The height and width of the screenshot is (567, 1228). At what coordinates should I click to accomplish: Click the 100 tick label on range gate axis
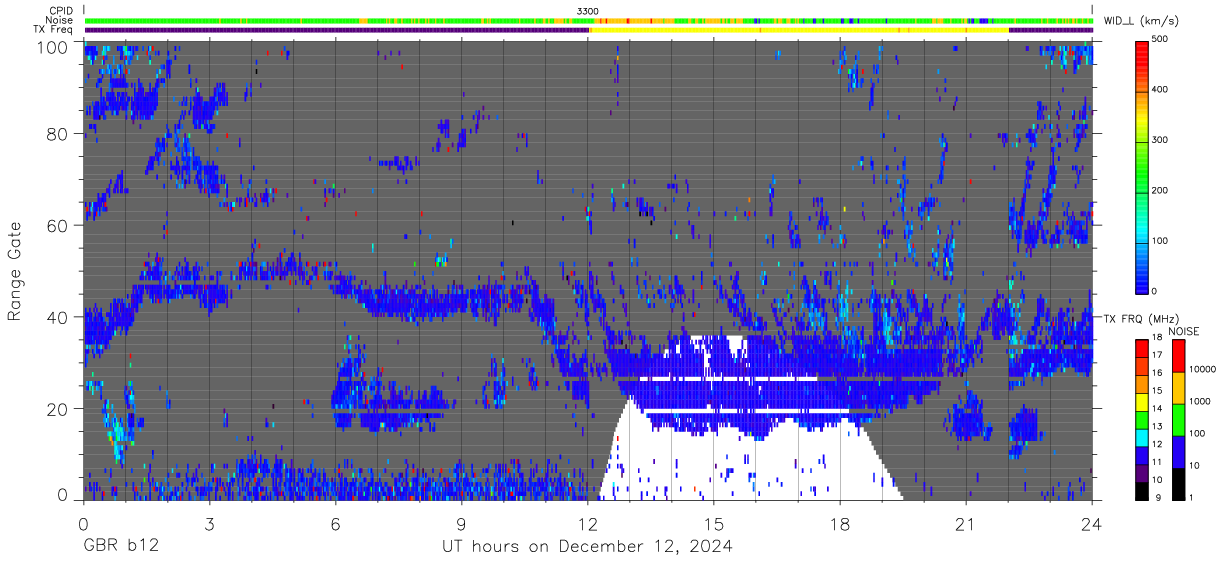(52, 46)
